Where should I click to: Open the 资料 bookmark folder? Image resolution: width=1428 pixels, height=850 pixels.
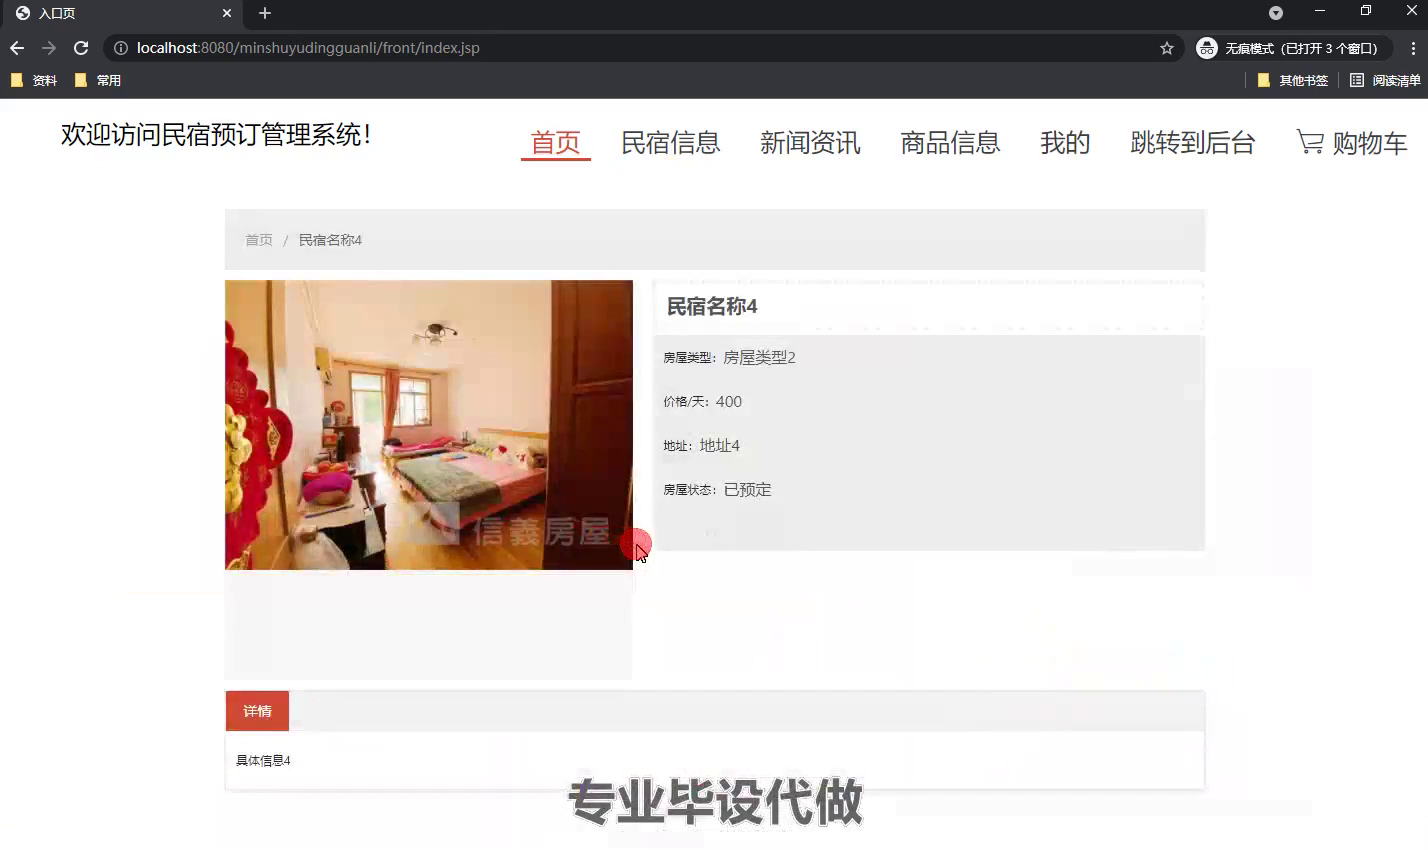pos(34,80)
